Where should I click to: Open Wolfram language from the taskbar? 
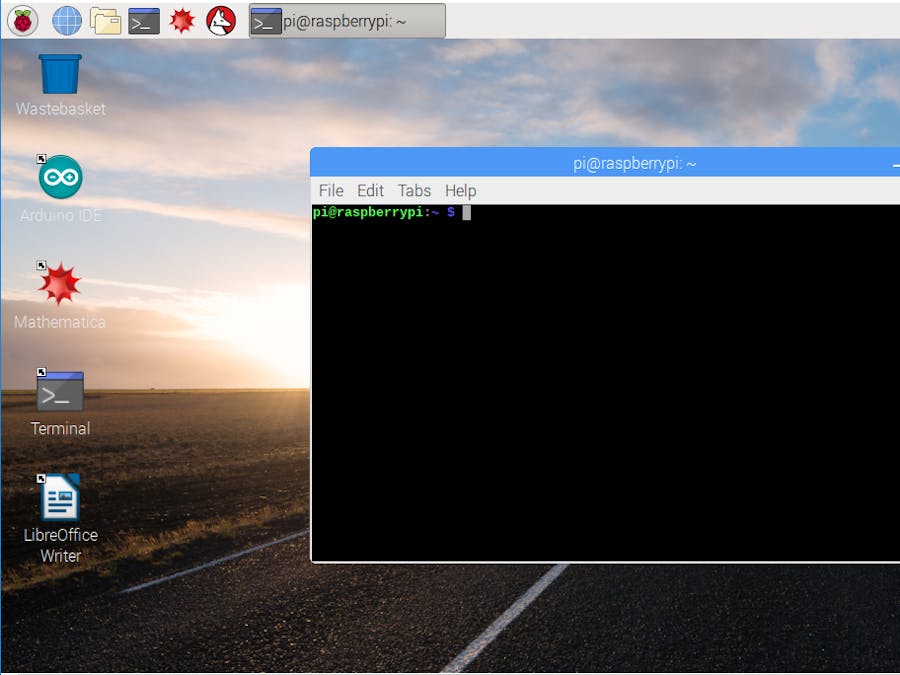pos(219,18)
